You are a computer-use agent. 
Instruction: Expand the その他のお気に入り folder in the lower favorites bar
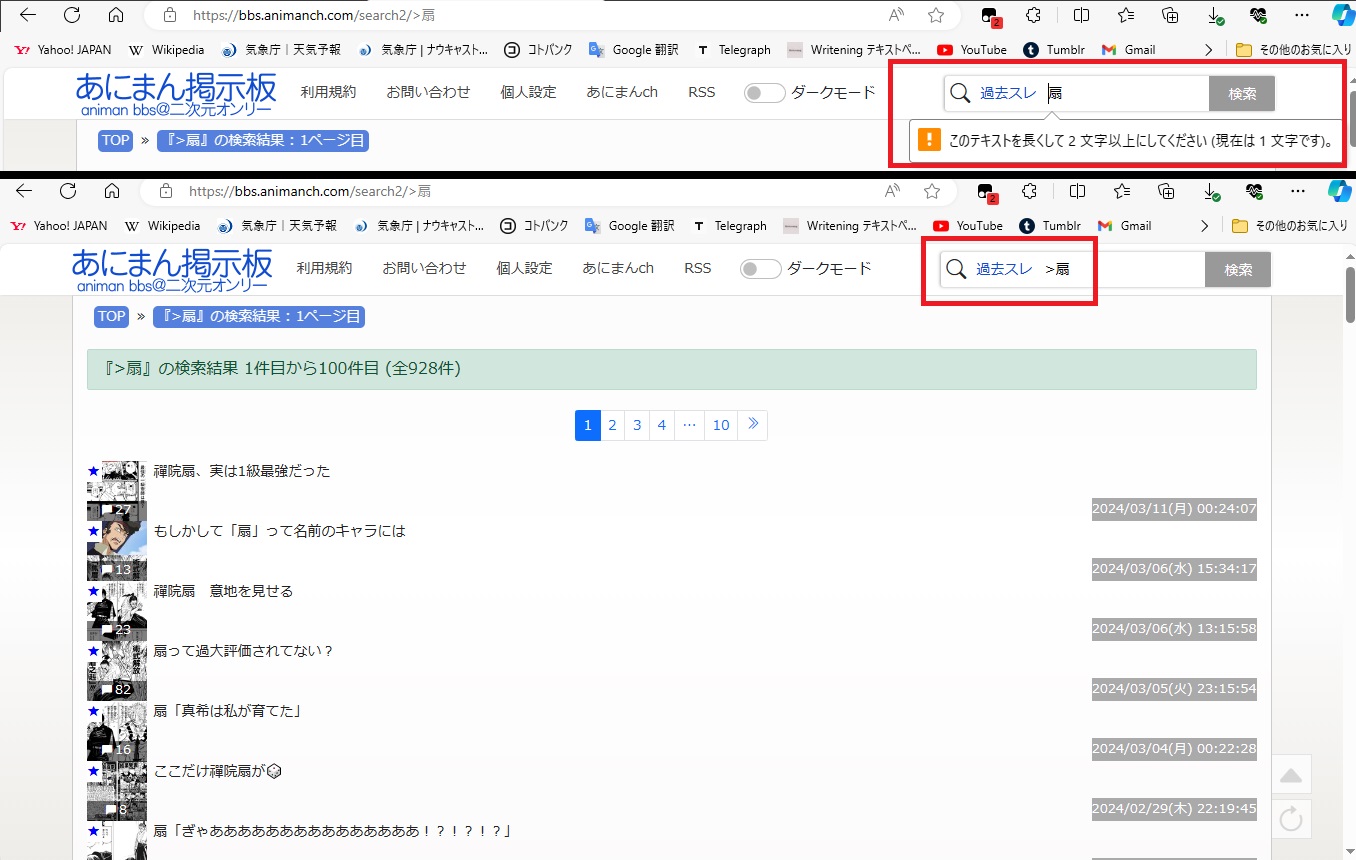click(1290, 226)
